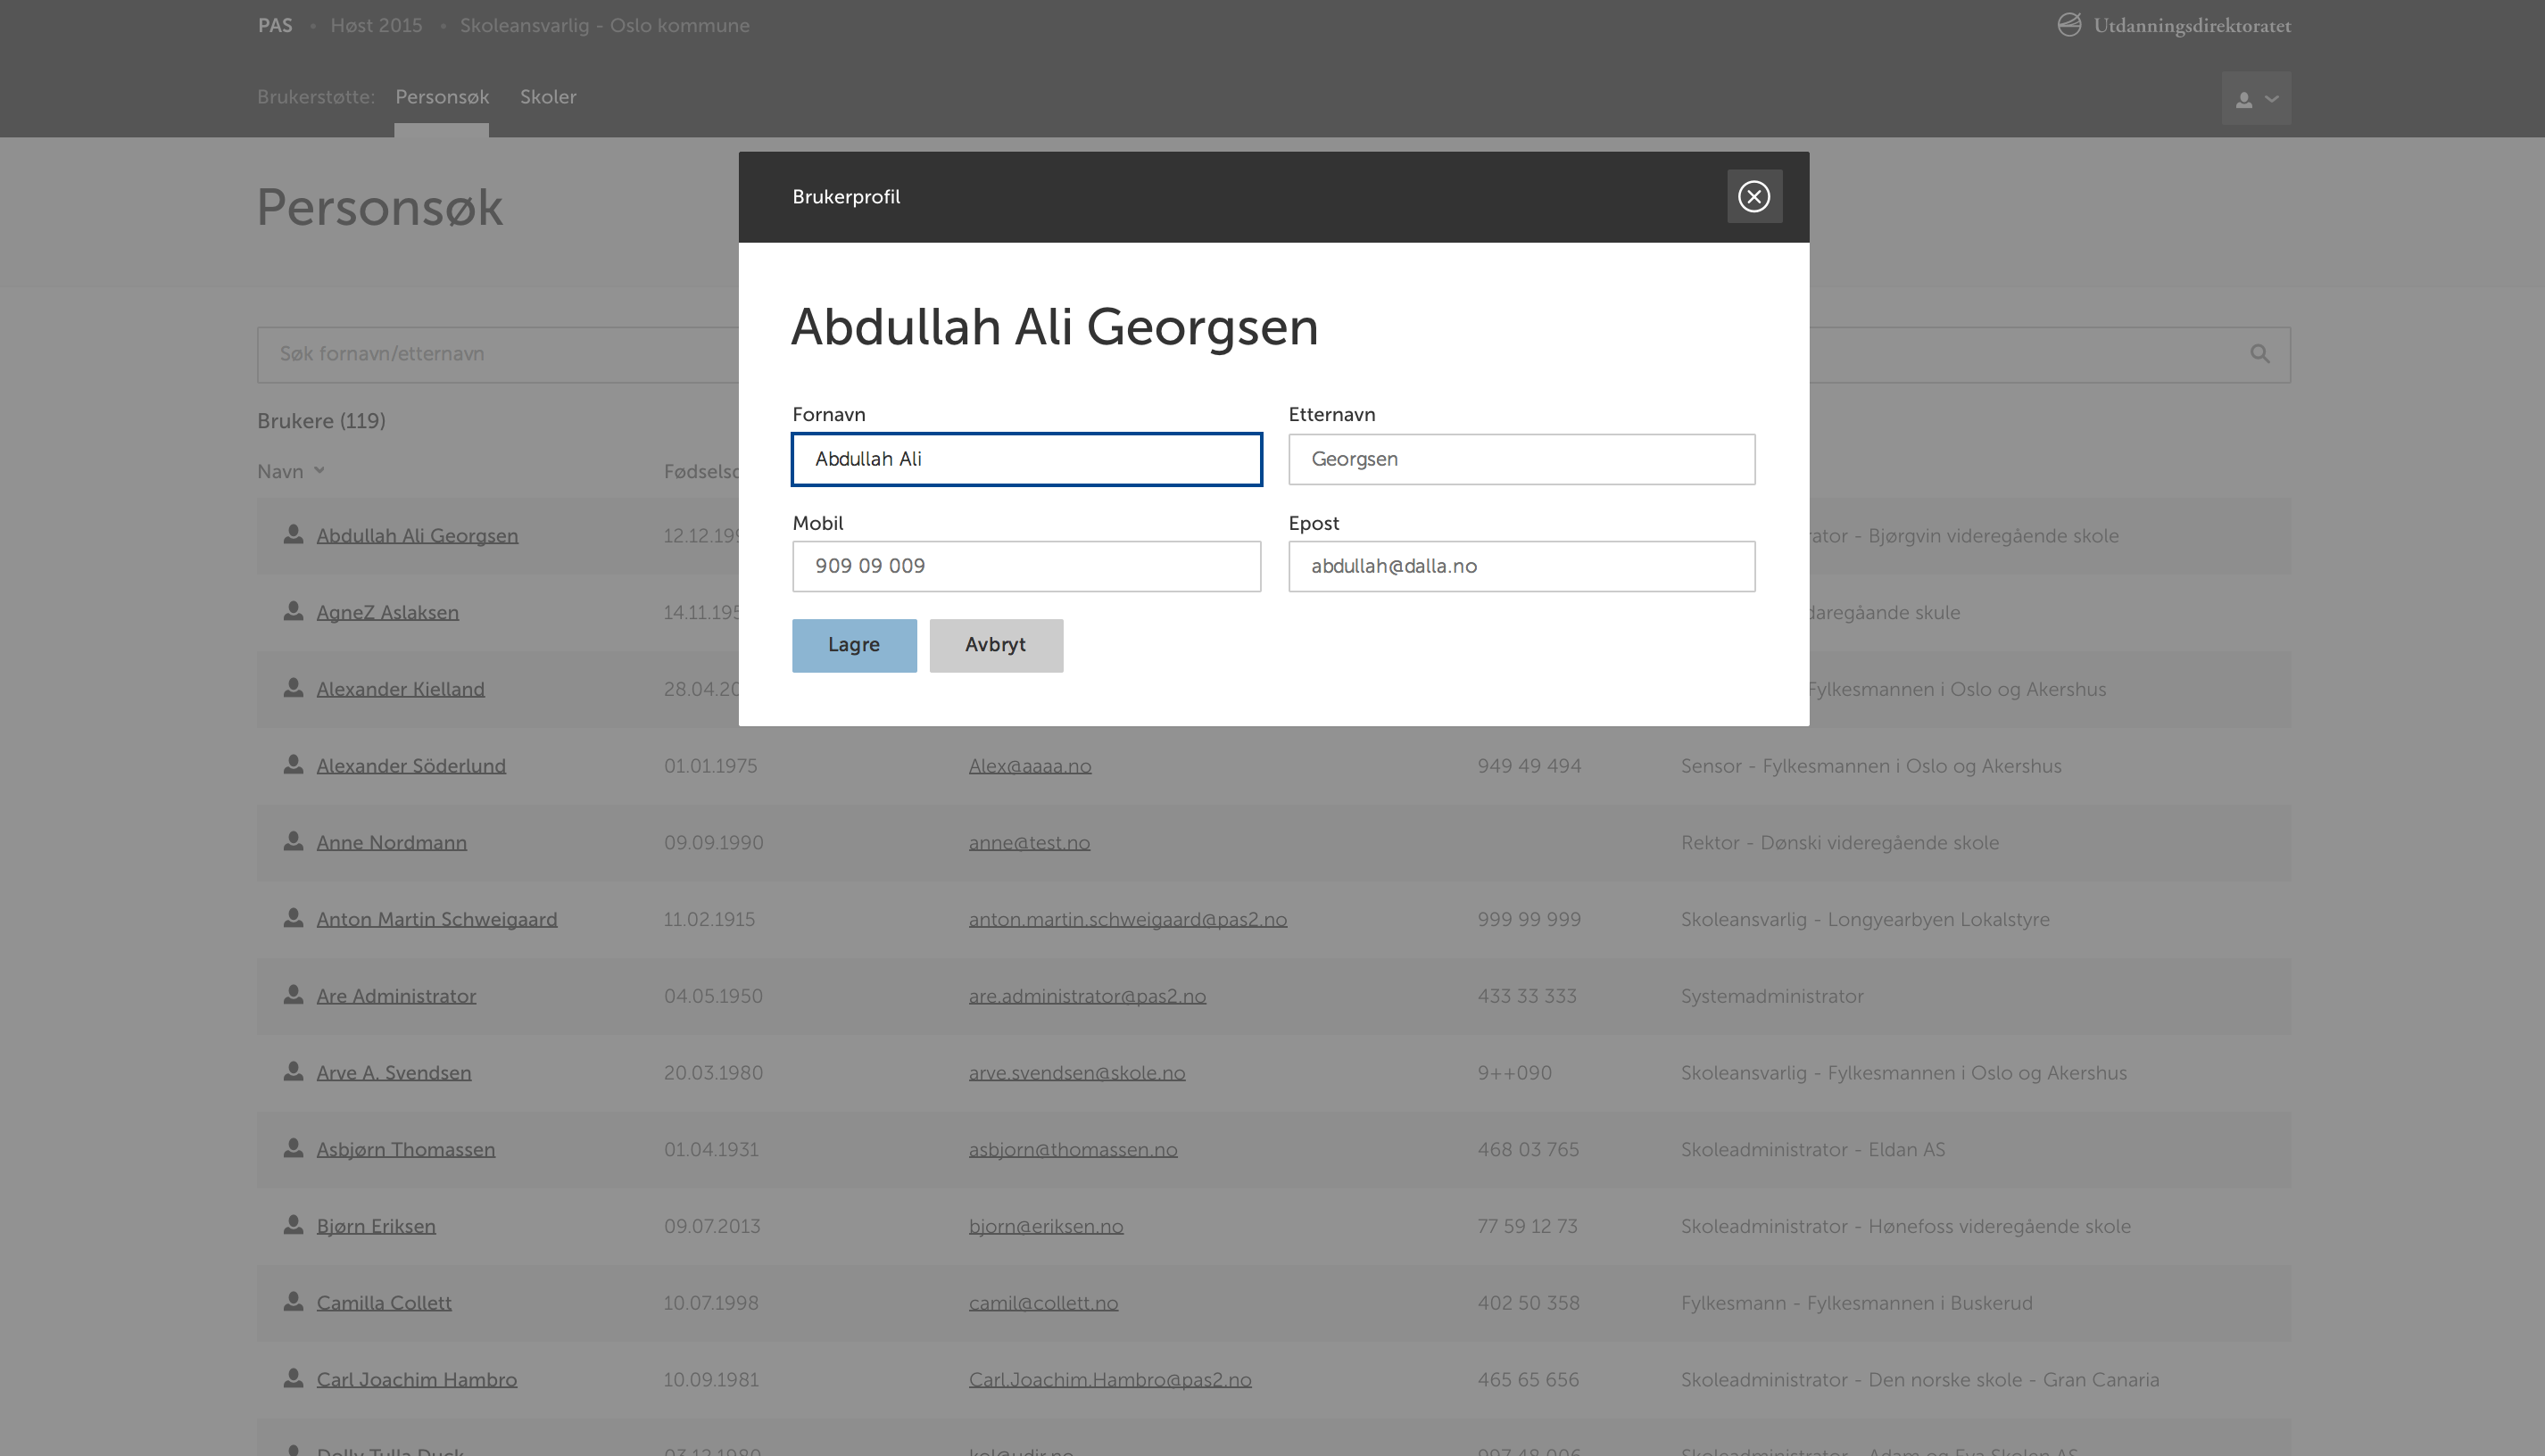2545x1456 pixels.
Task: Click the Brukere (119) heading
Action: coord(321,421)
